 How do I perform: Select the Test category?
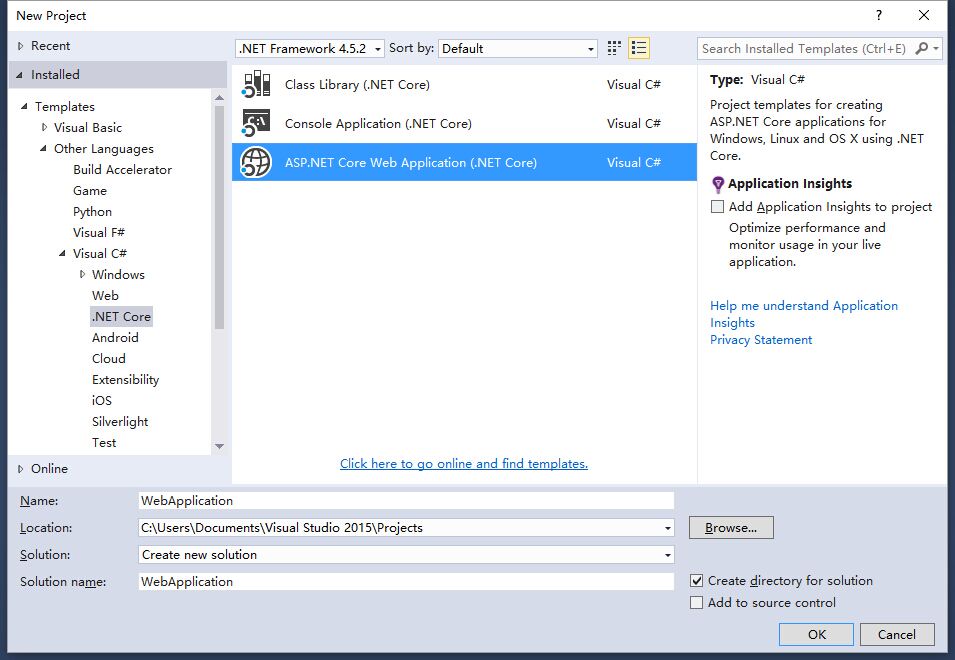click(104, 443)
